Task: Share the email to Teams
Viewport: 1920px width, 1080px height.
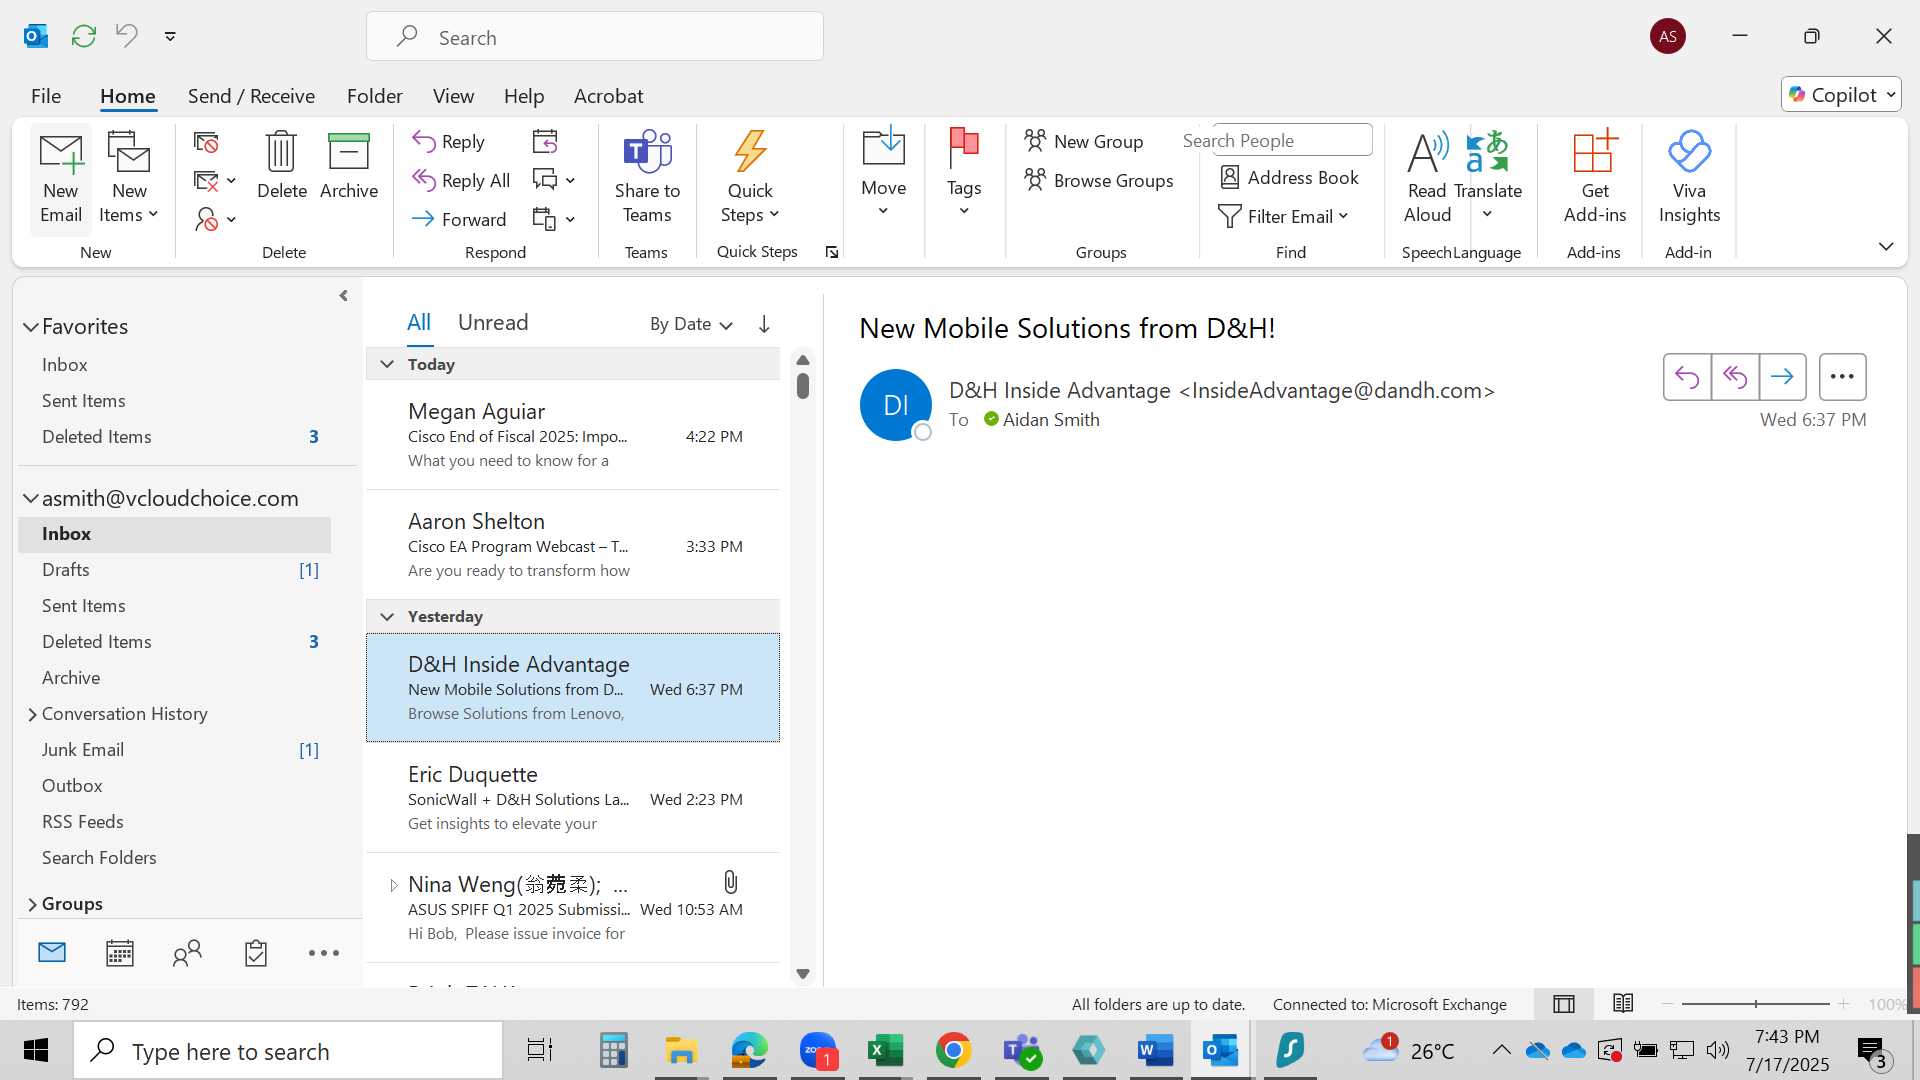Action: tap(647, 178)
